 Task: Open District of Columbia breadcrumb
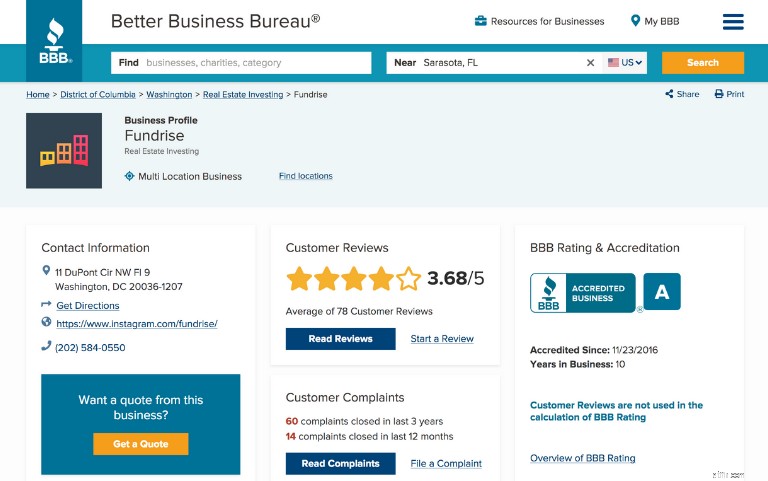point(97,95)
